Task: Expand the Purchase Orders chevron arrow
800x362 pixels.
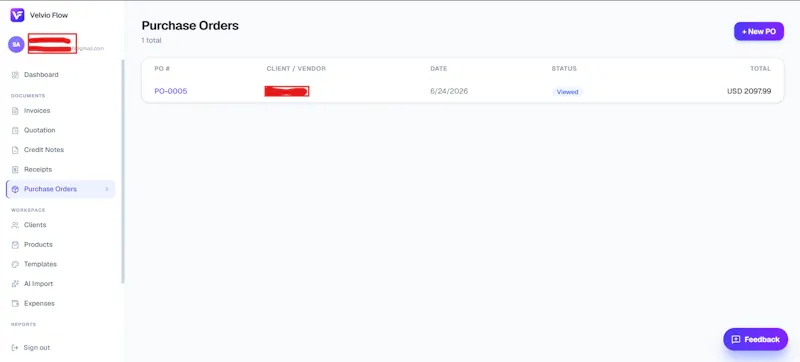Action: (107, 189)
